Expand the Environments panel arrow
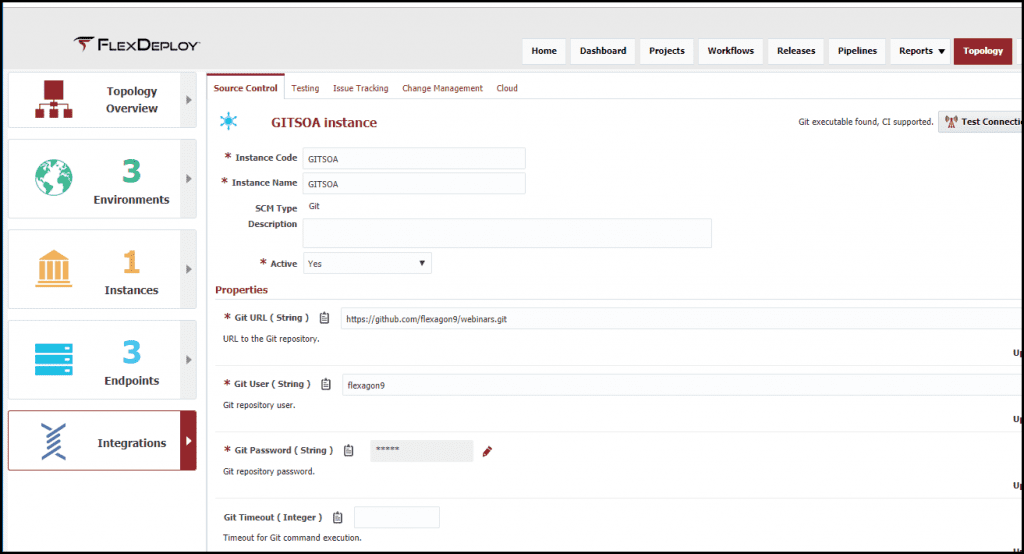 tap(188, 178)
